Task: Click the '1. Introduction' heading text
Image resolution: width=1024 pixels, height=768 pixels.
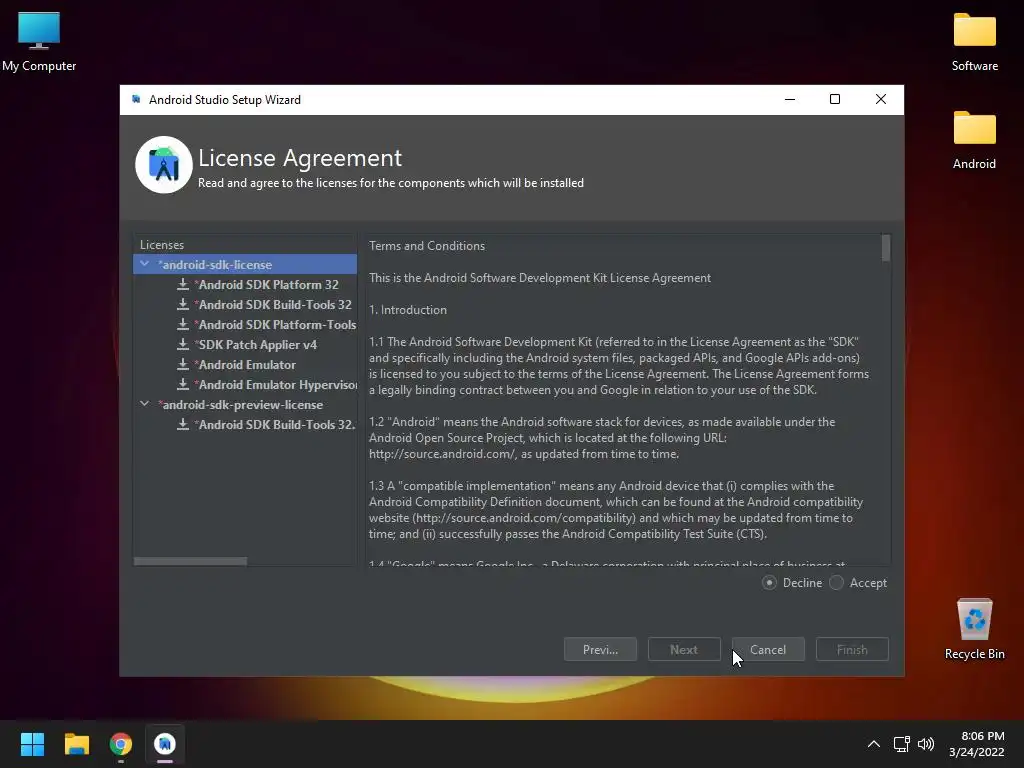Action: tap(408, 310)
